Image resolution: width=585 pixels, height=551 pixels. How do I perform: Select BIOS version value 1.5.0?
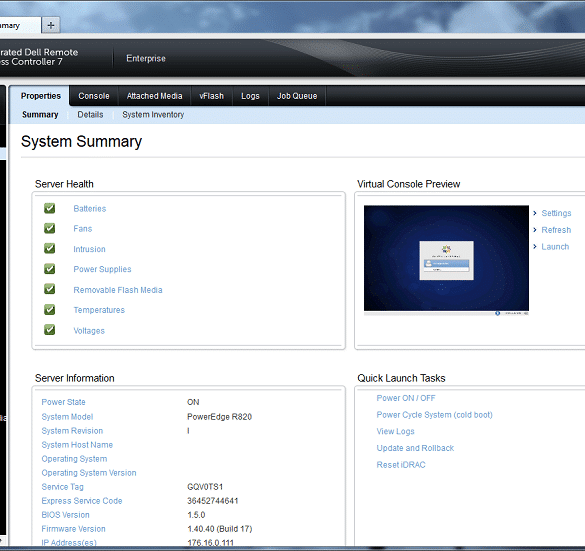[196, 515]
